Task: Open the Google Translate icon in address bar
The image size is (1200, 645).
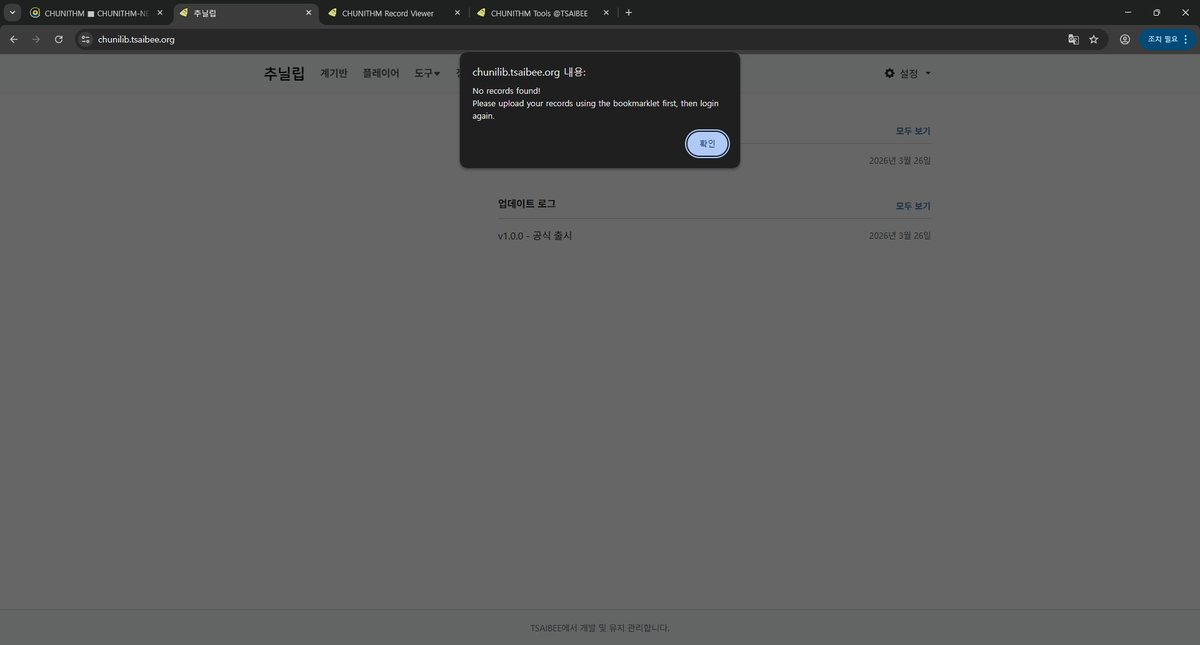Action: point(1072,39)
